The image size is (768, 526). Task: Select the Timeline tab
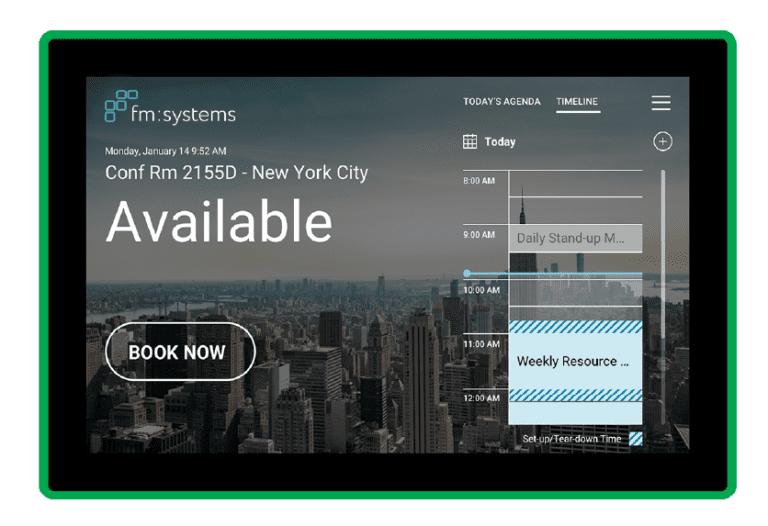point(577,101)
